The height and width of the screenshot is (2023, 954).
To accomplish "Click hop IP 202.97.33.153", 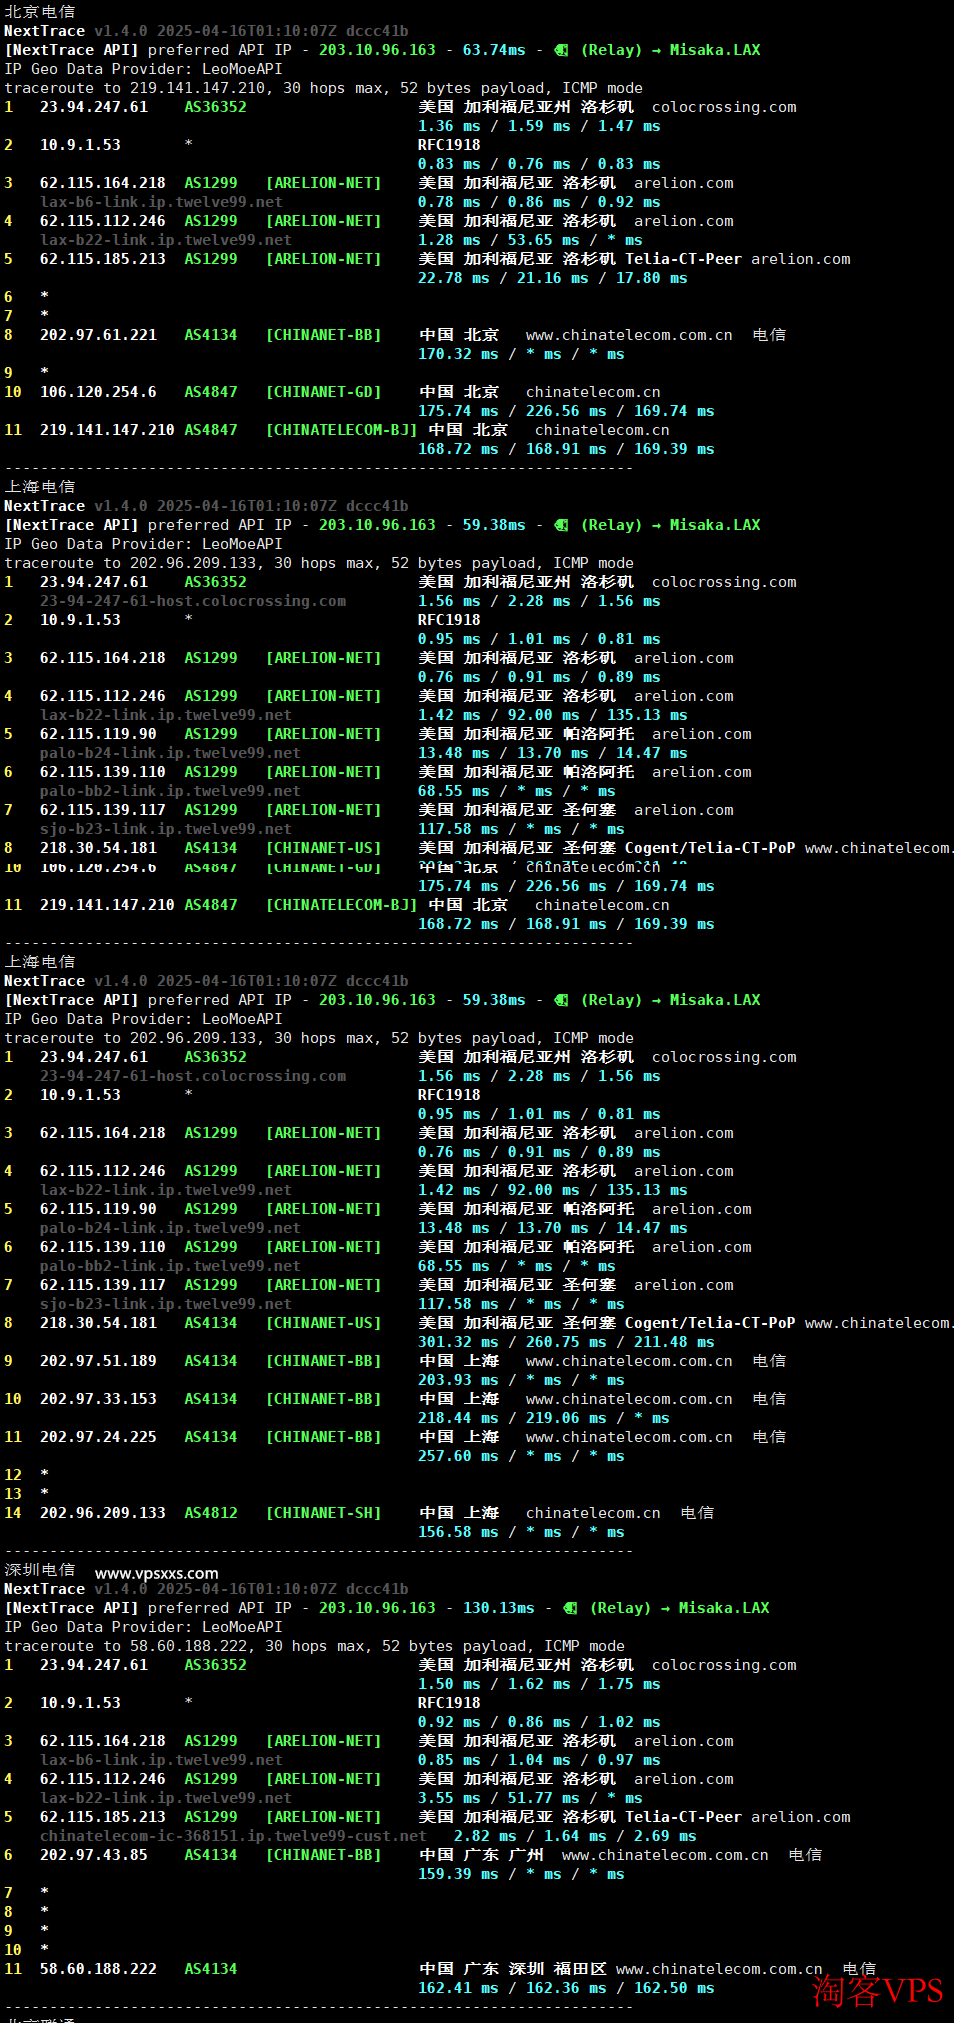I will (98, 1399).
